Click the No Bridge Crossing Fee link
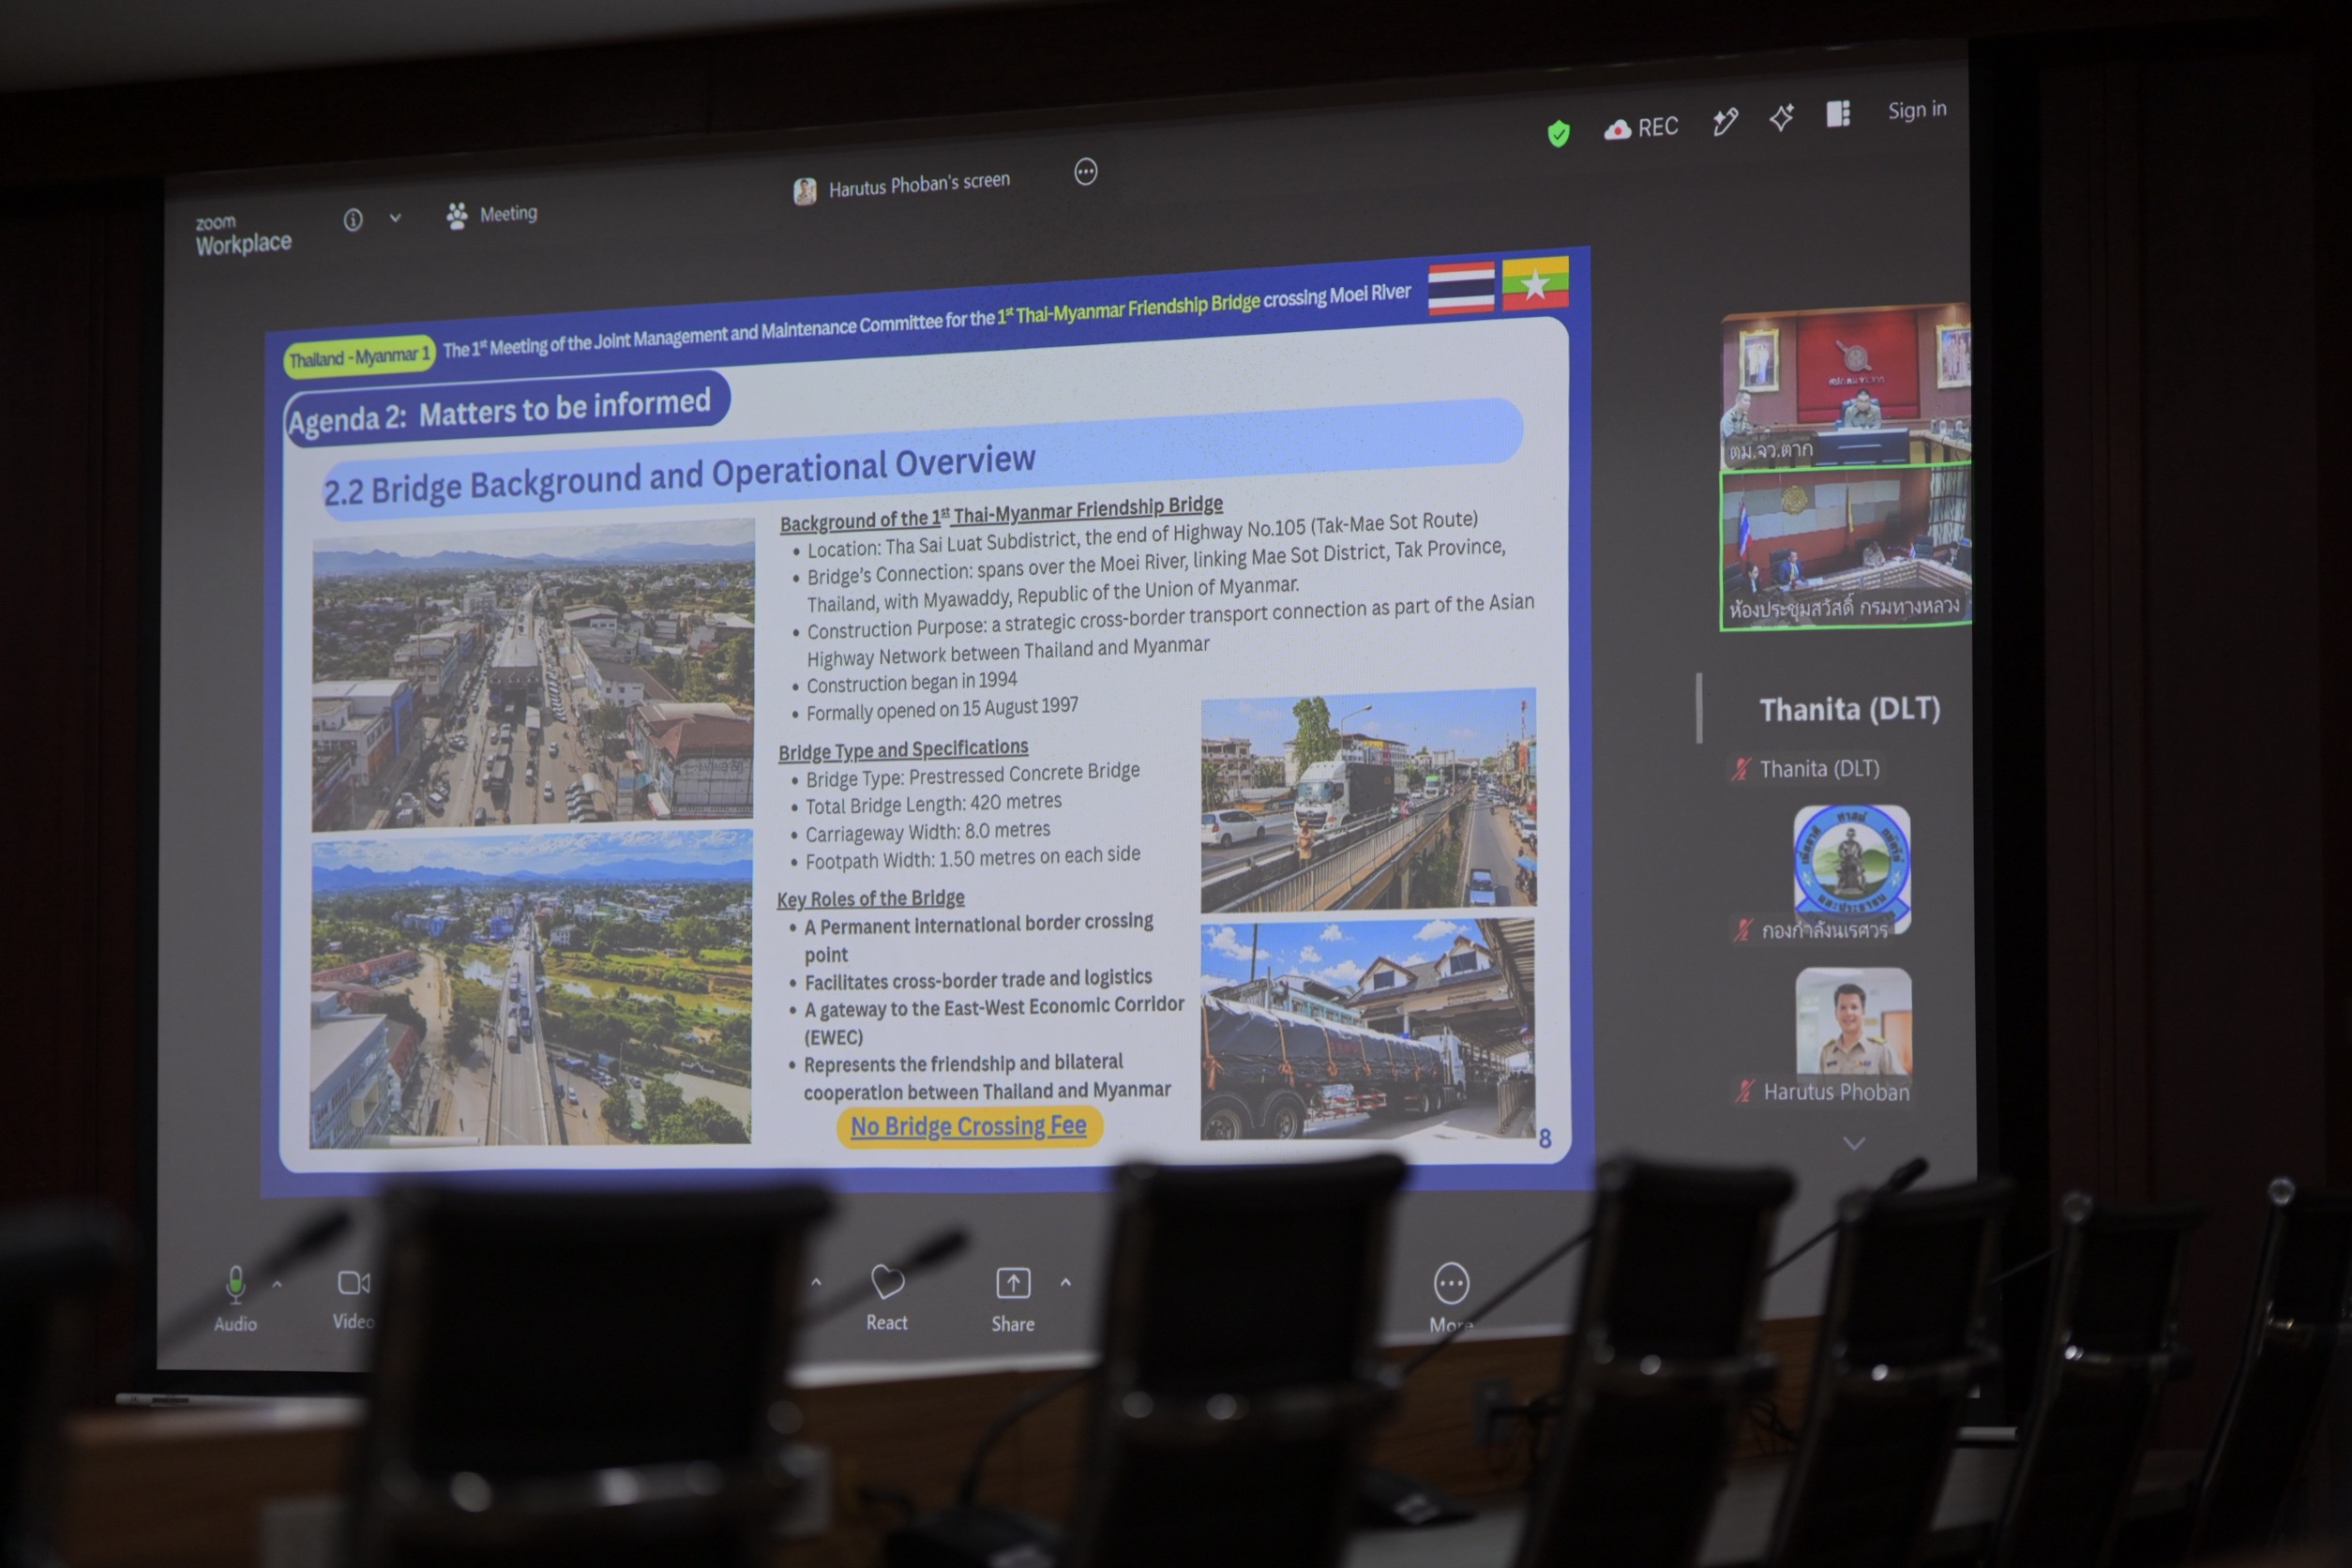Screen dimensions: 2352x1568 click(969, 1127)
